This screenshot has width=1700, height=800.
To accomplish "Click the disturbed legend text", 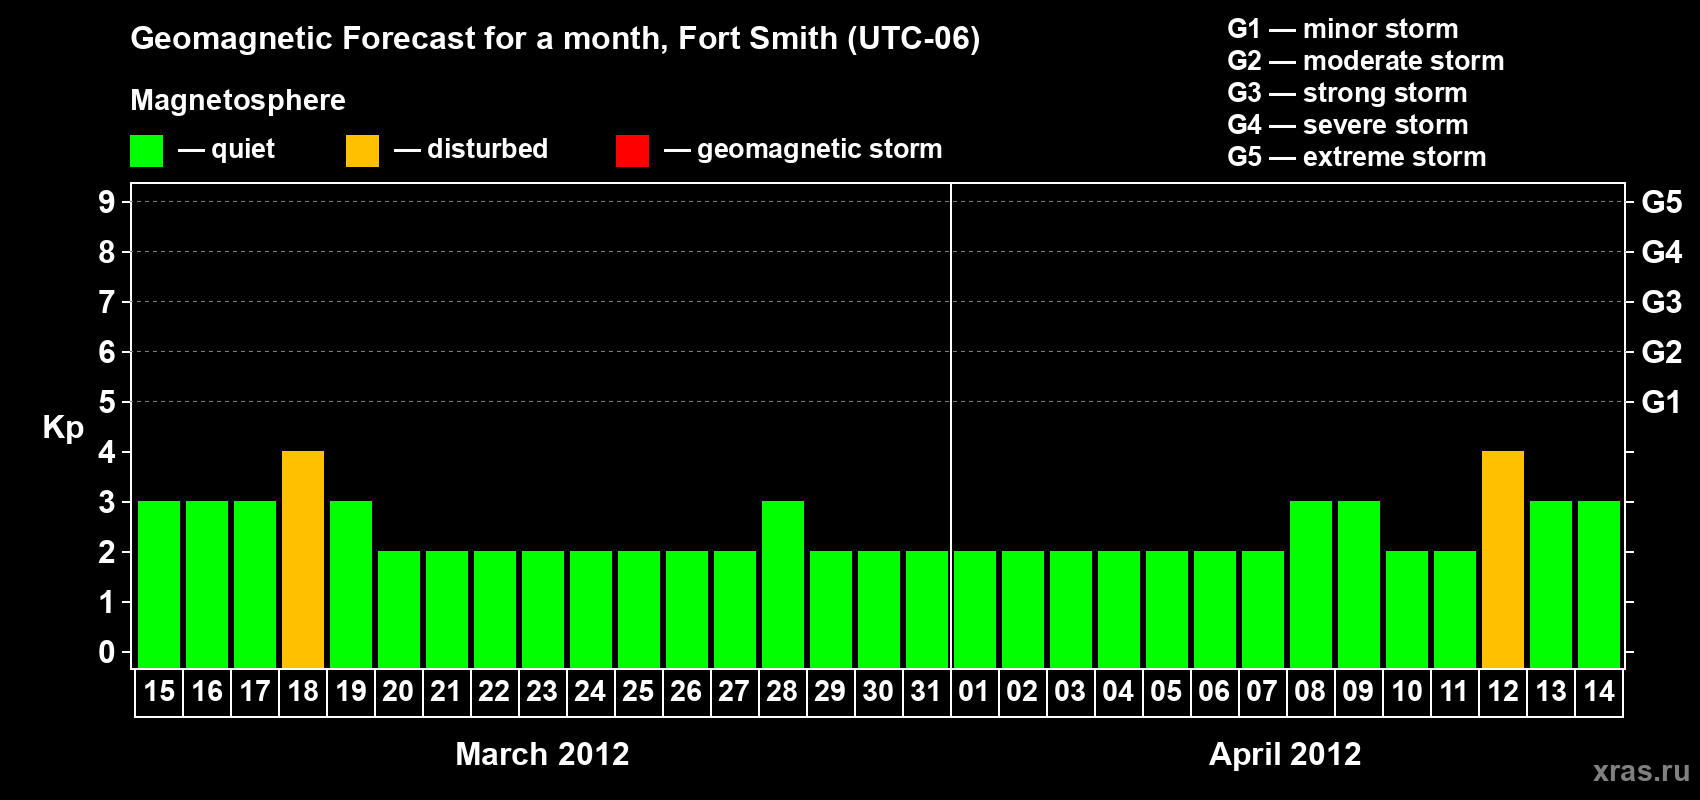I will pos(488,149).
